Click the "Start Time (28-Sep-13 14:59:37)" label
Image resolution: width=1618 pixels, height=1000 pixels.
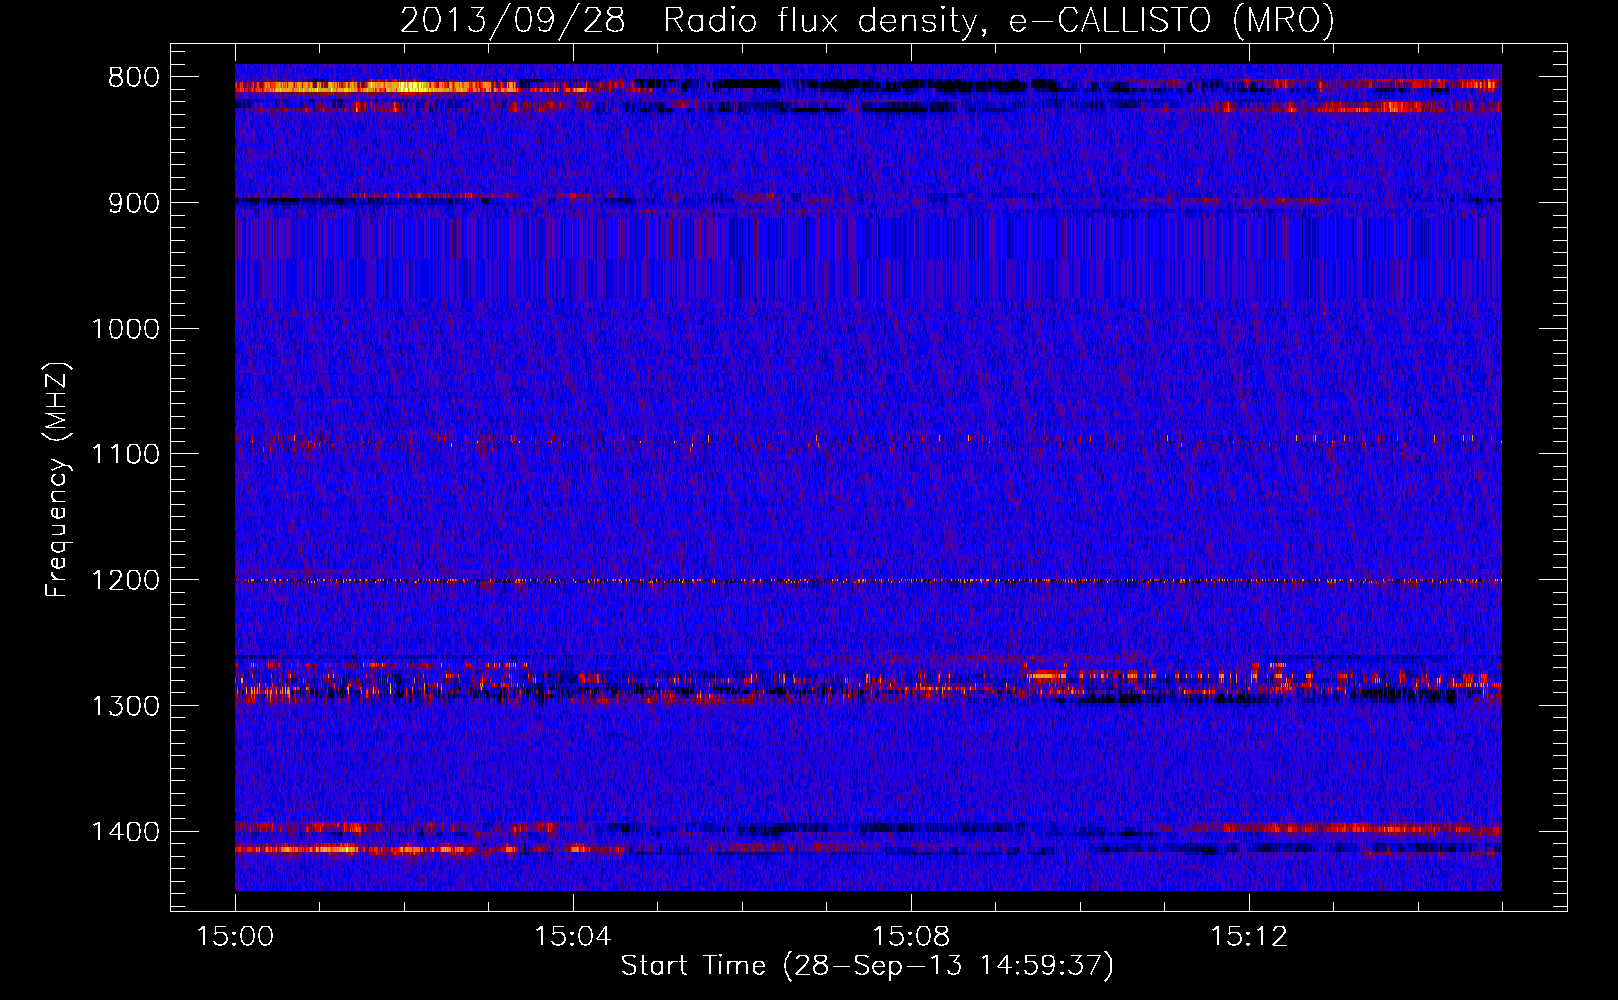[867, 966]
